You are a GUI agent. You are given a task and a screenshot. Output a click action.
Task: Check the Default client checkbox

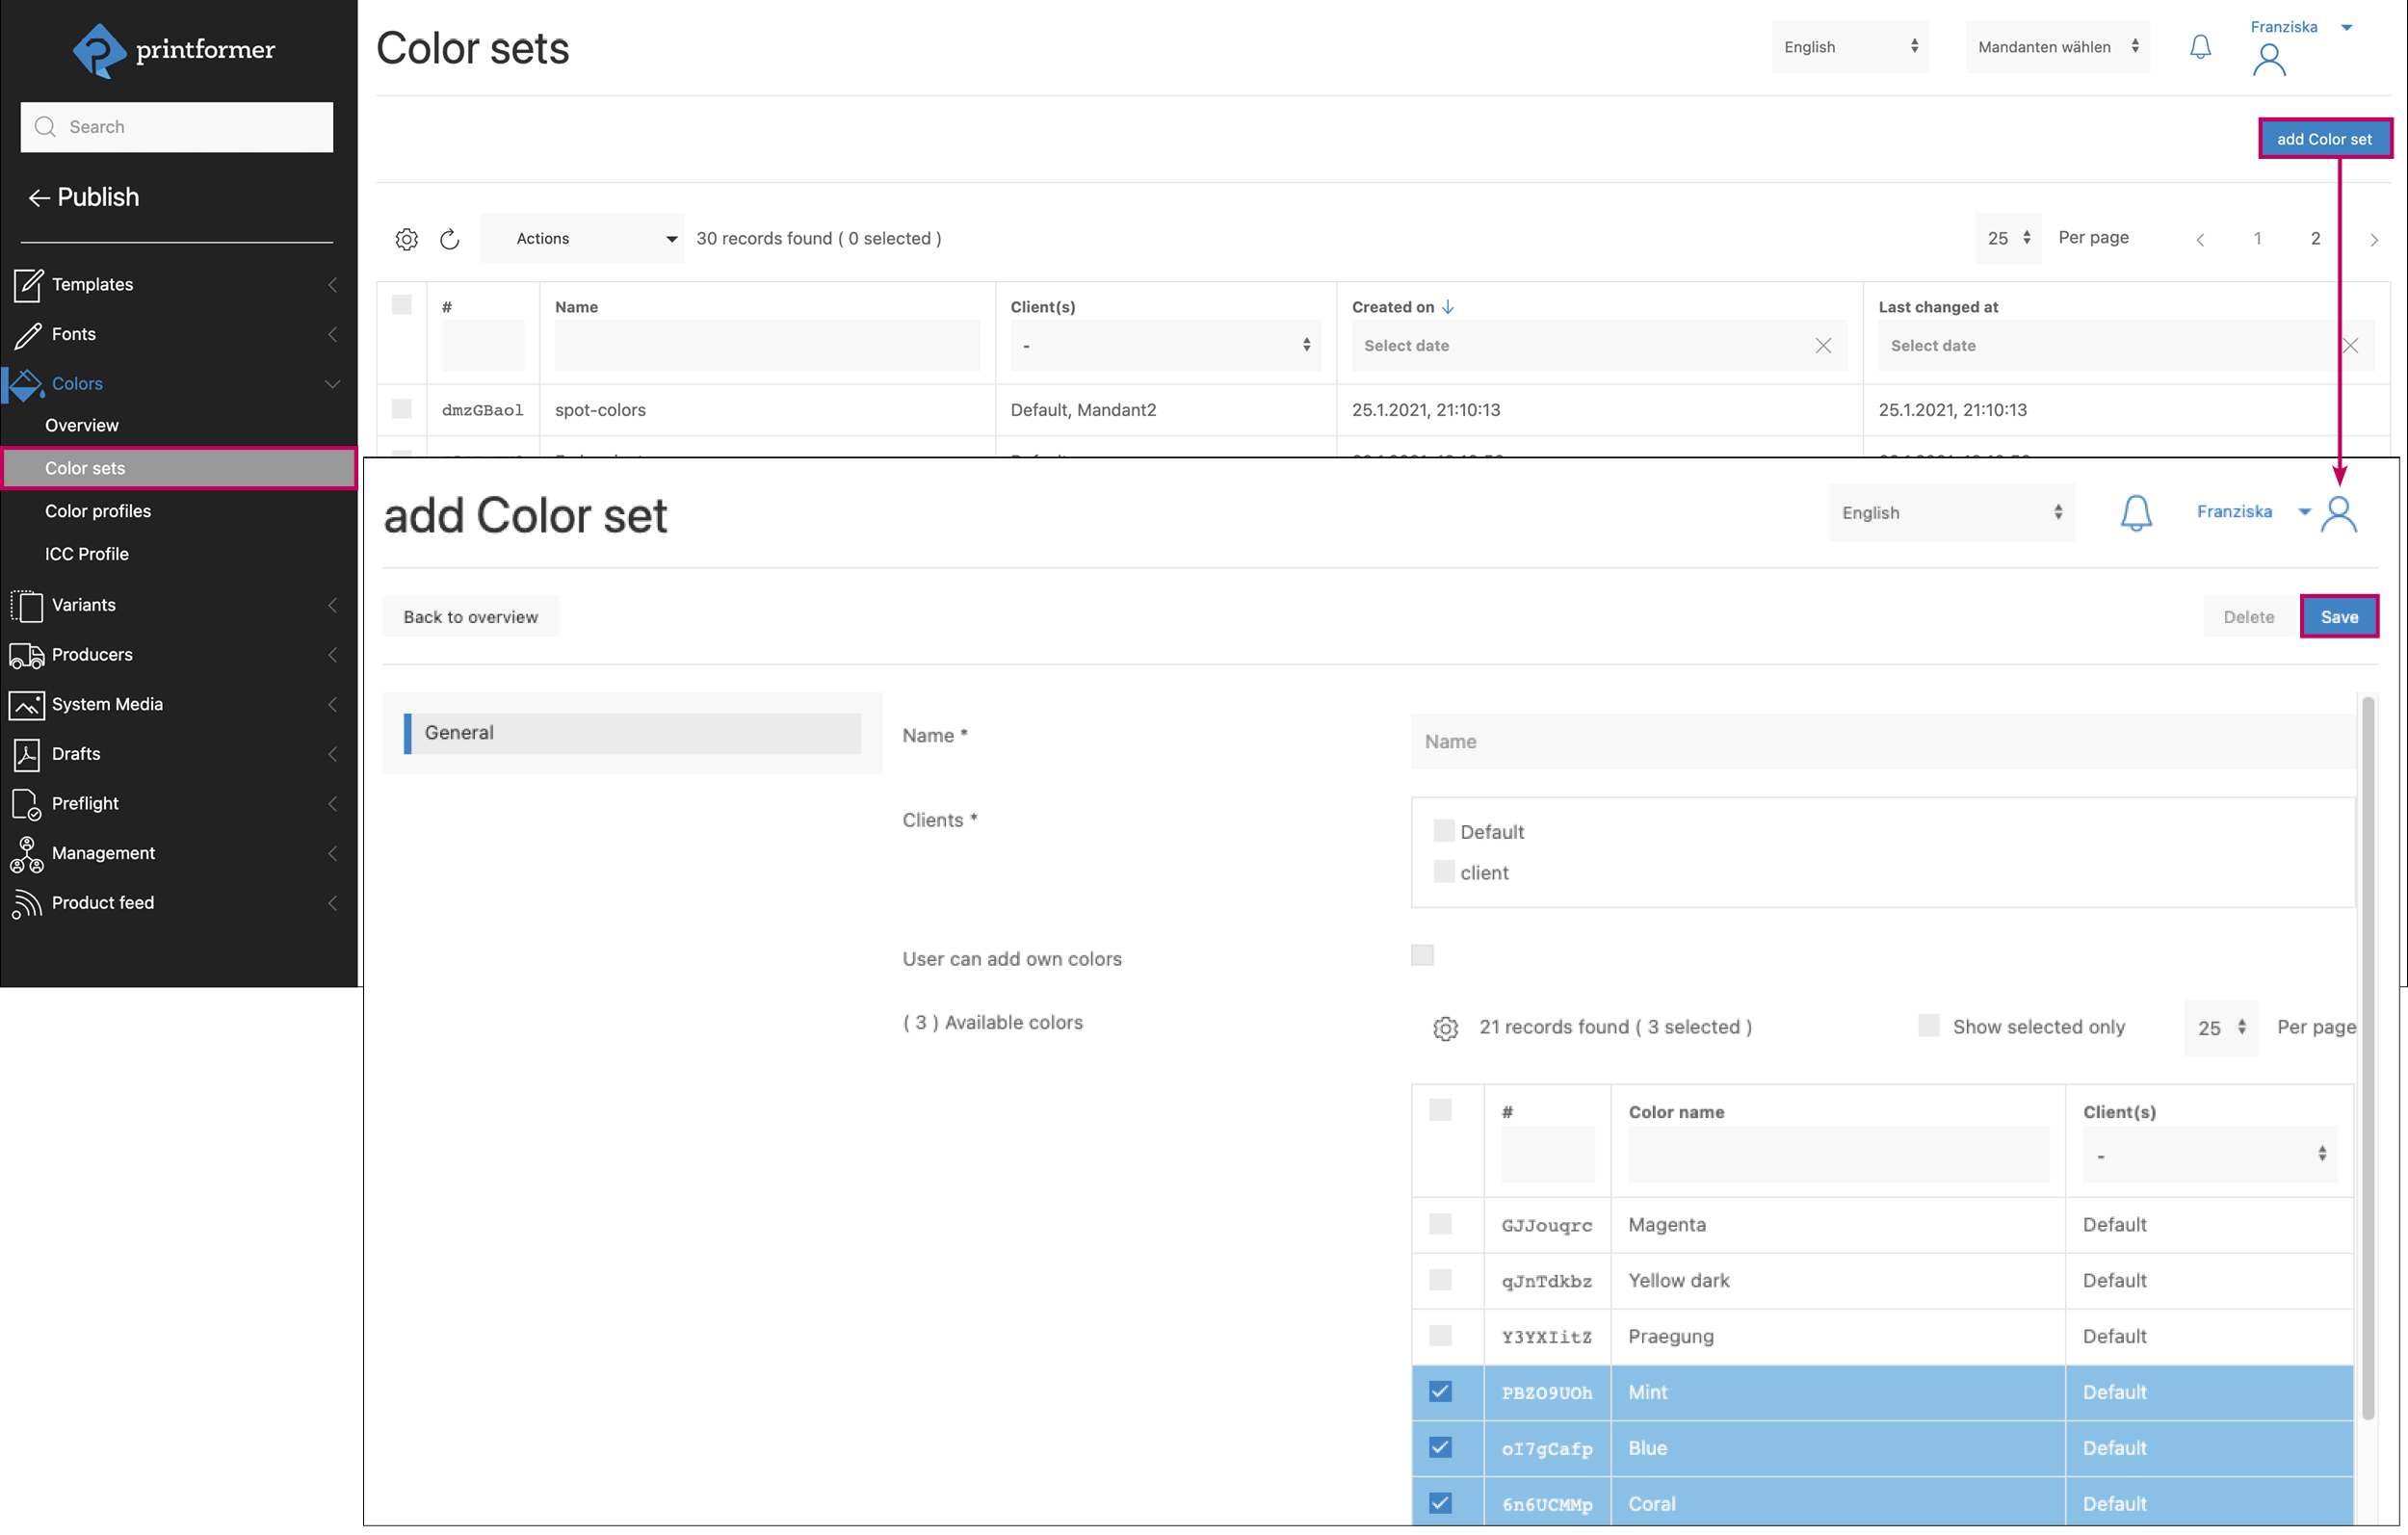pyautogui.click(x=1443, y=831)
